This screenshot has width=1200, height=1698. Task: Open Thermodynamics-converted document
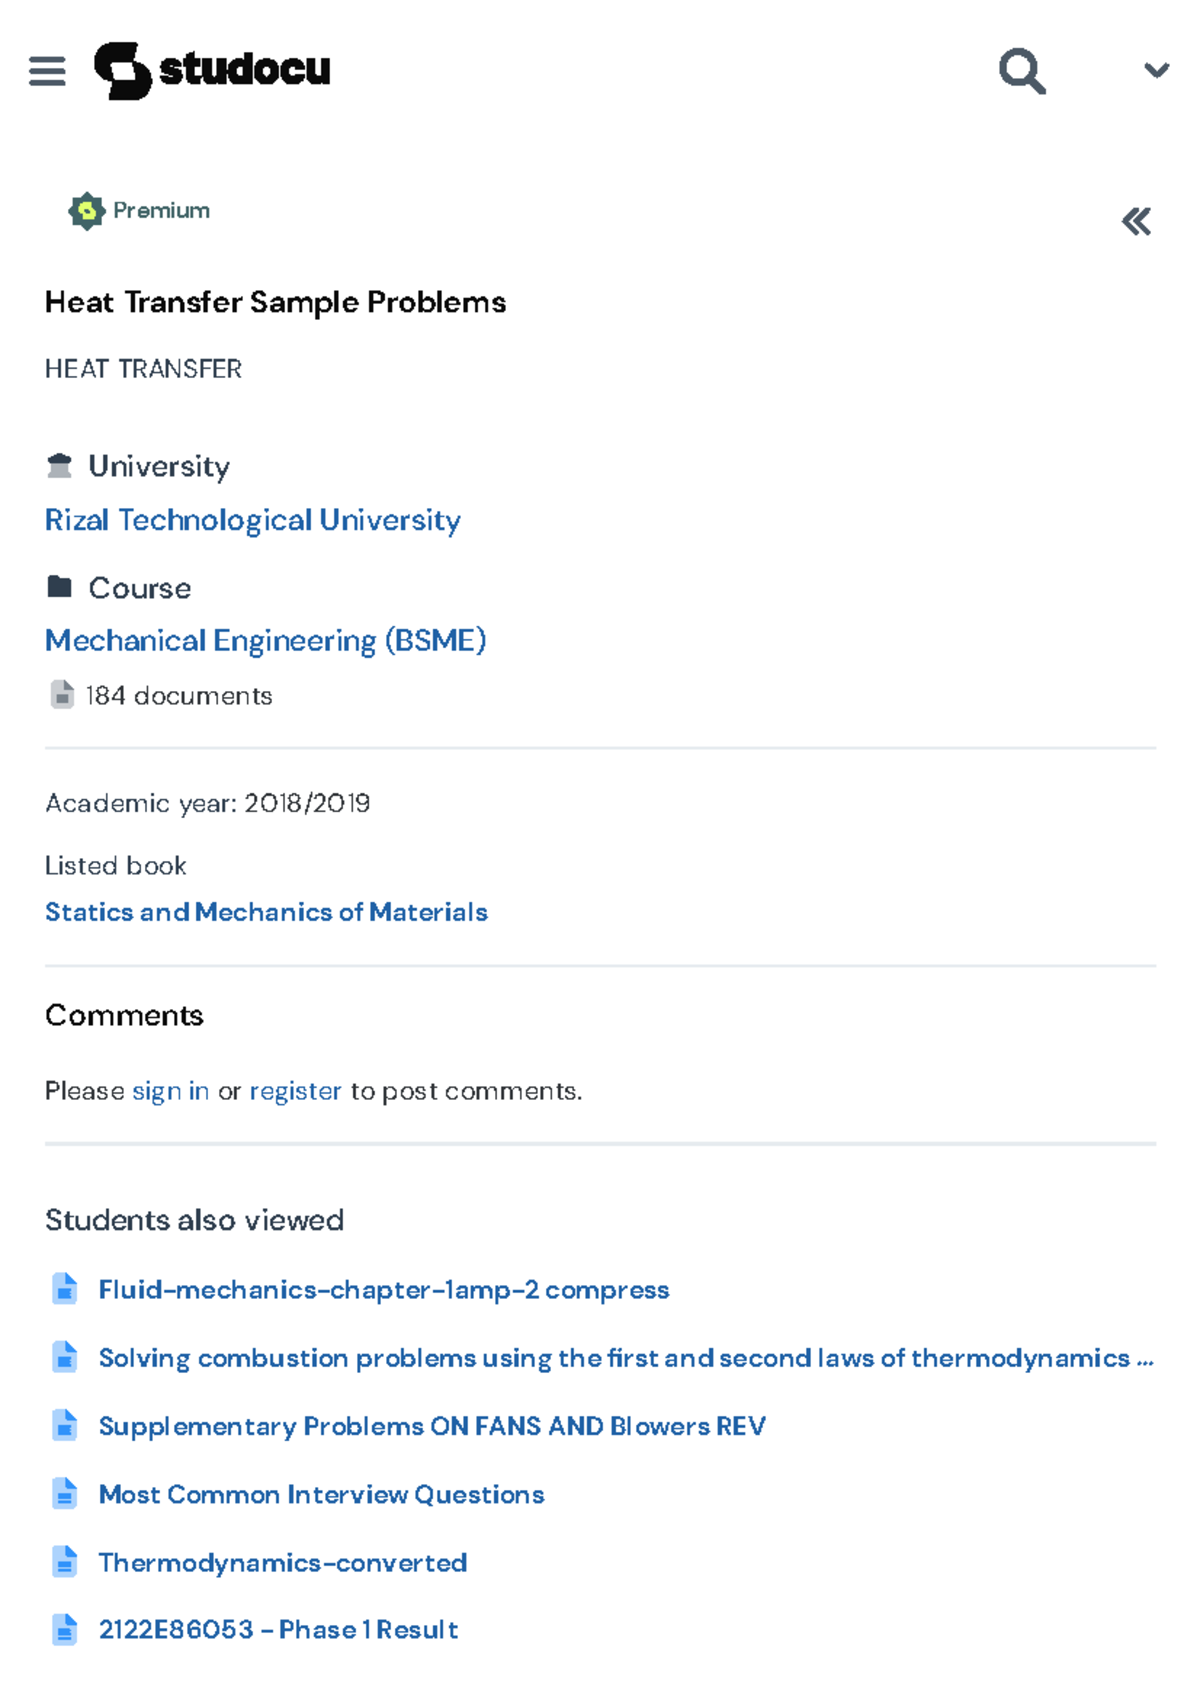(282, 1562)
